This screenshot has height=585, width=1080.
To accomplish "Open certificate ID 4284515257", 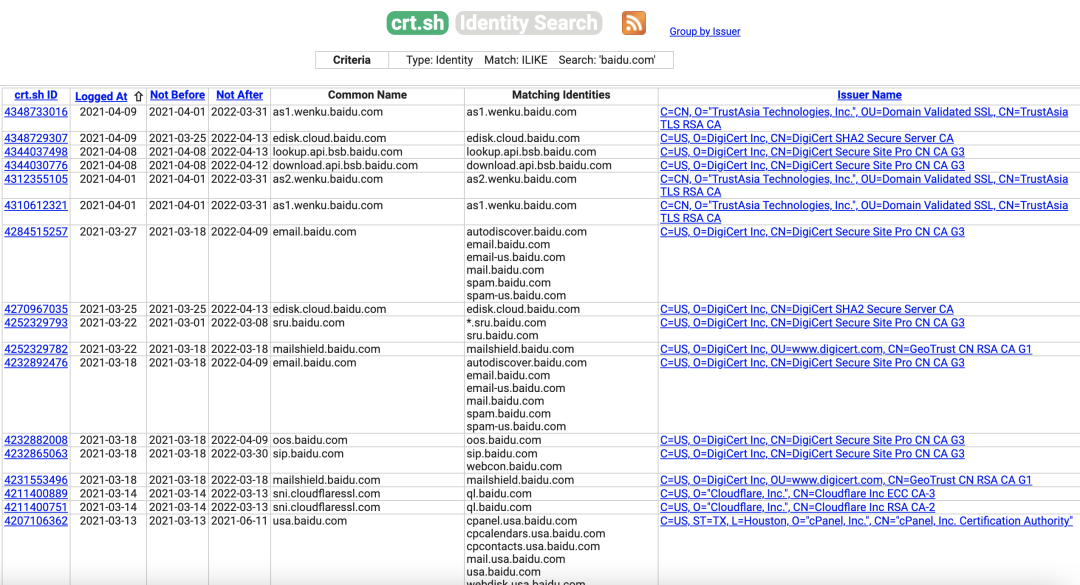I will pyautogui.click(x=36, y=232).
